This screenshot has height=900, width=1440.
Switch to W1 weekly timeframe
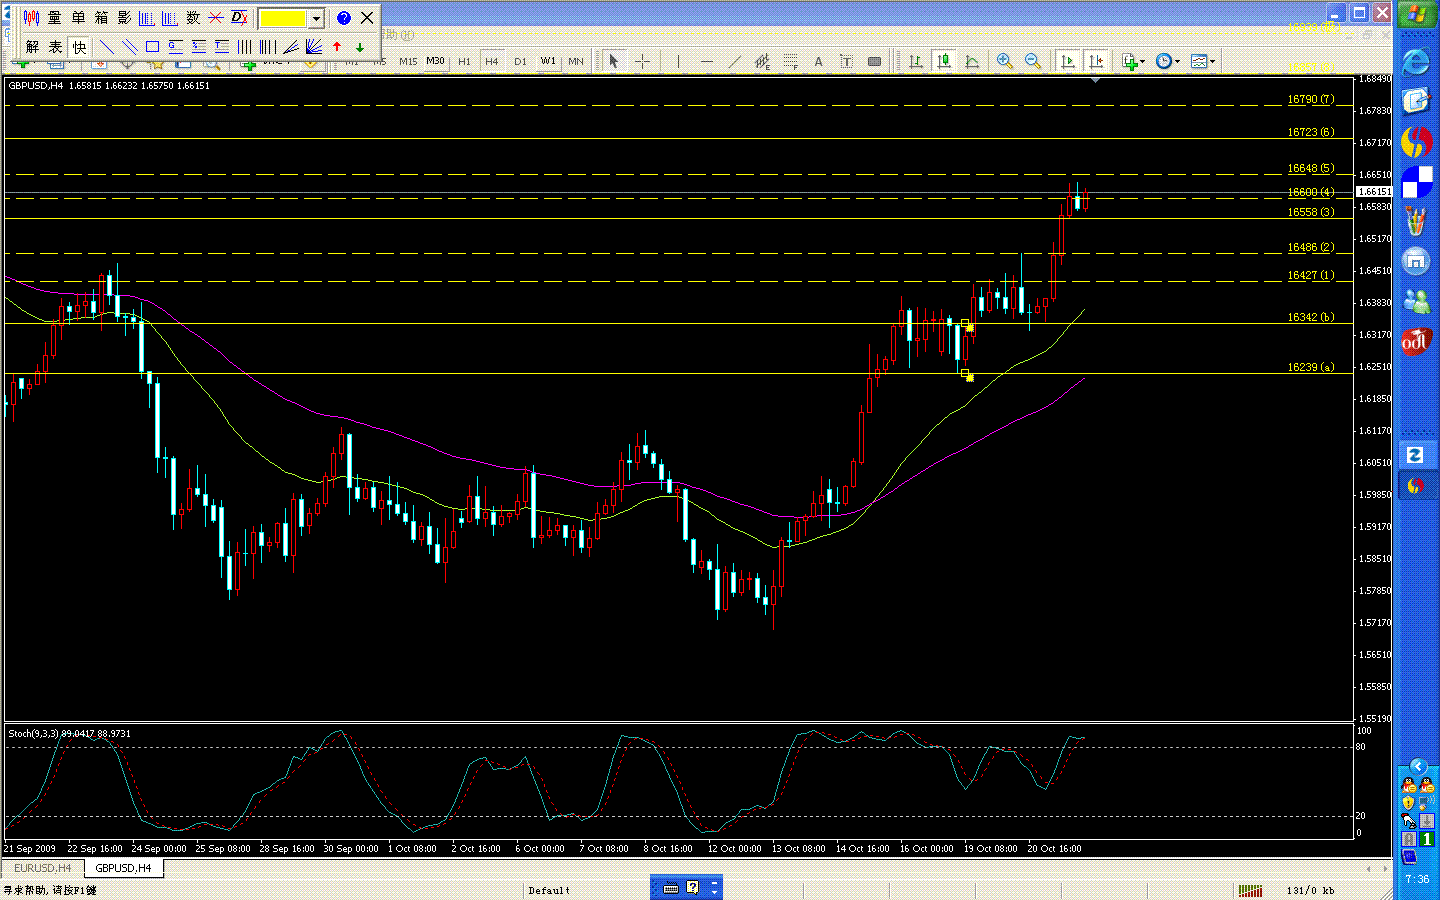tap(548, 61)
